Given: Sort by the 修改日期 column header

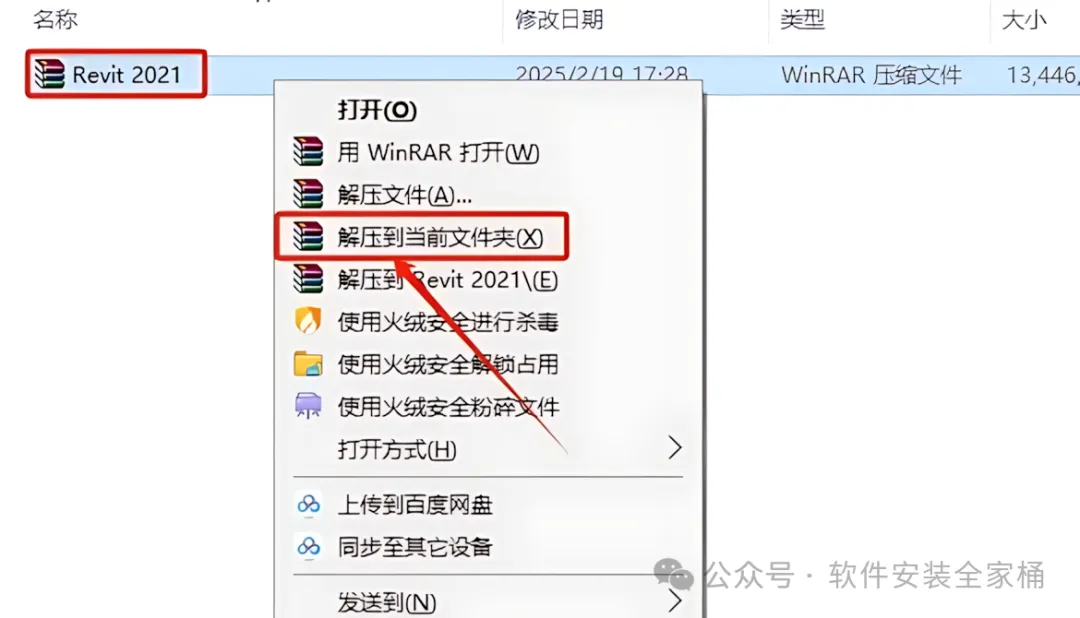Looking at the screenshot, I should point(559,20).
